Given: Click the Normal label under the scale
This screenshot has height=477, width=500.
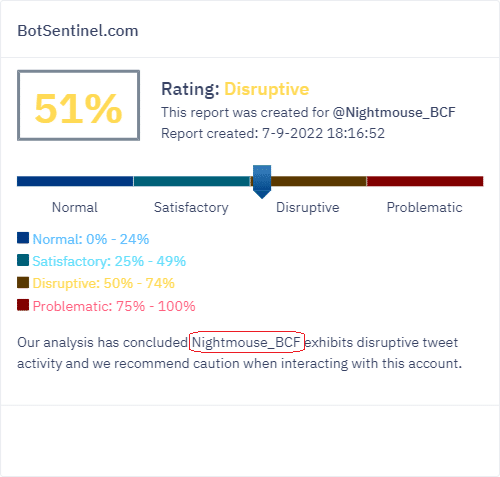Looking at the screenshot, I should coord(75,207).
